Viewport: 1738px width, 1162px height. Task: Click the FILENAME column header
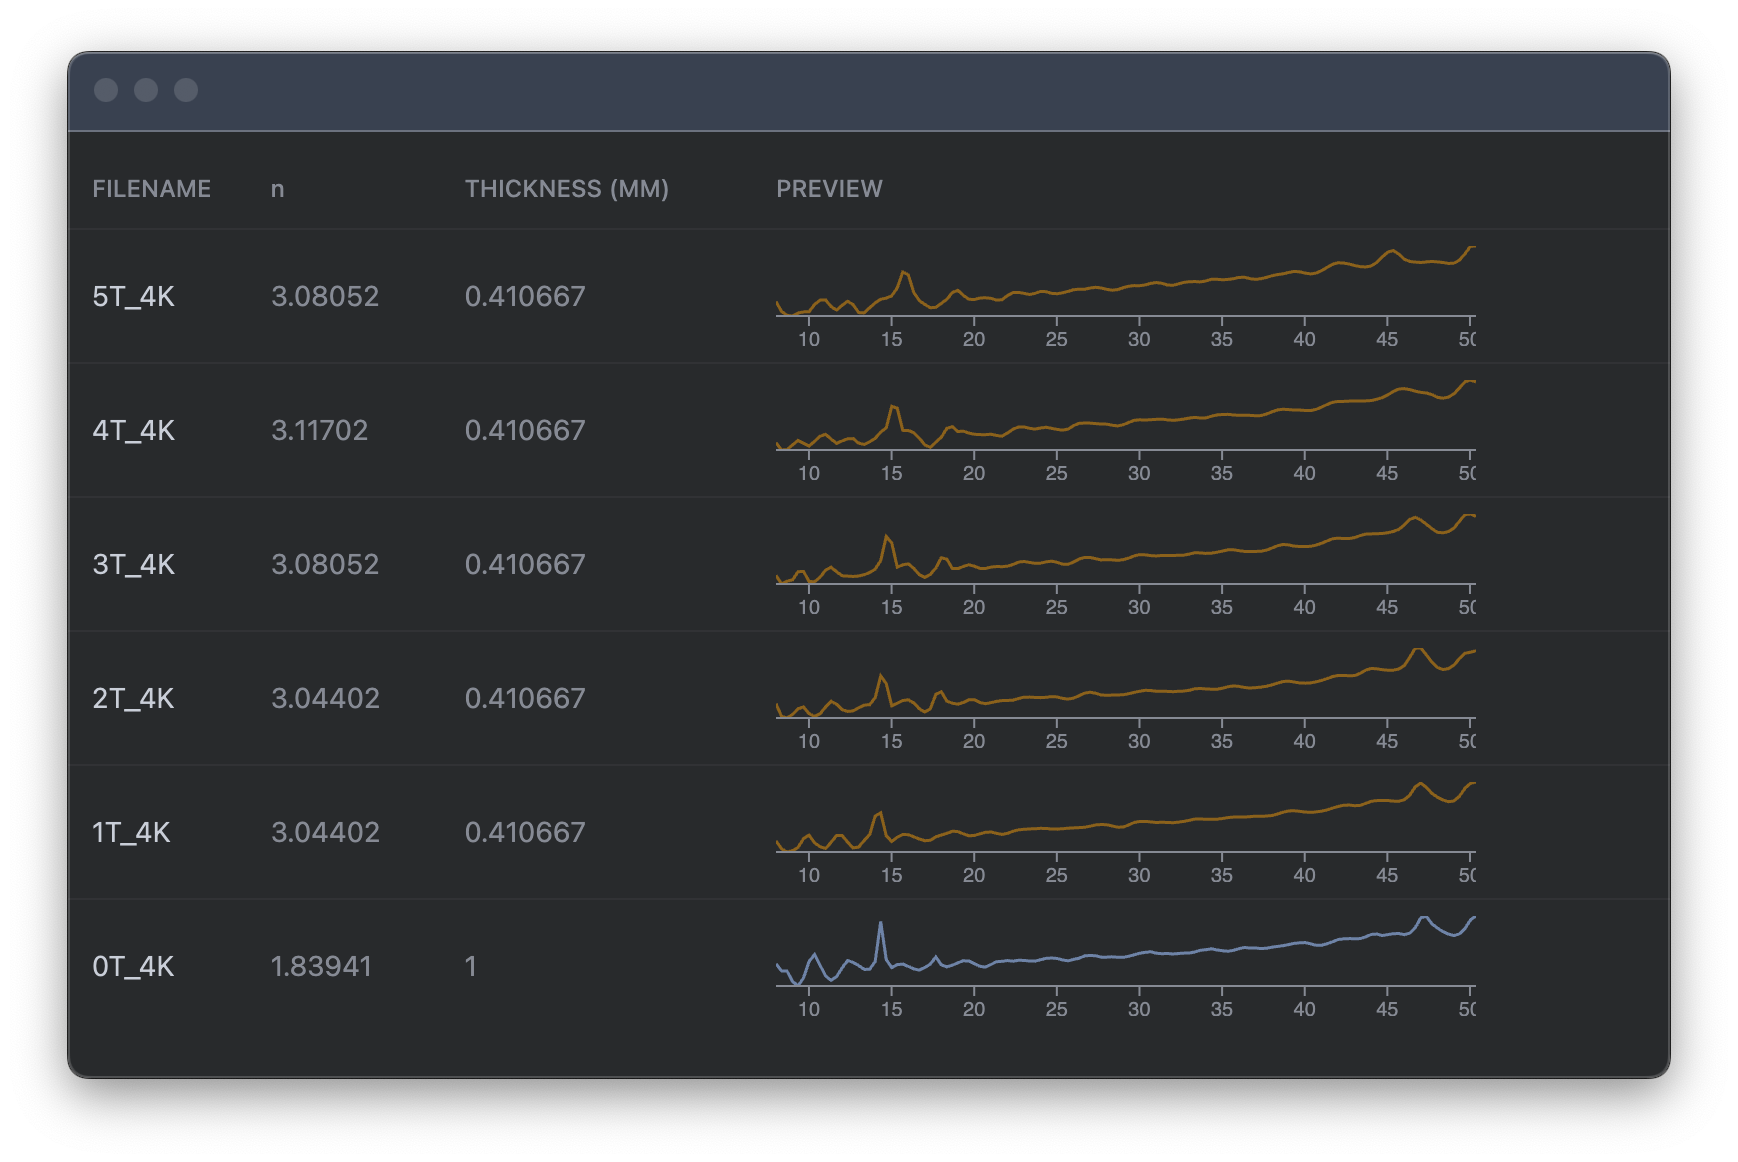pyautogui.click(x=151, y=189)
